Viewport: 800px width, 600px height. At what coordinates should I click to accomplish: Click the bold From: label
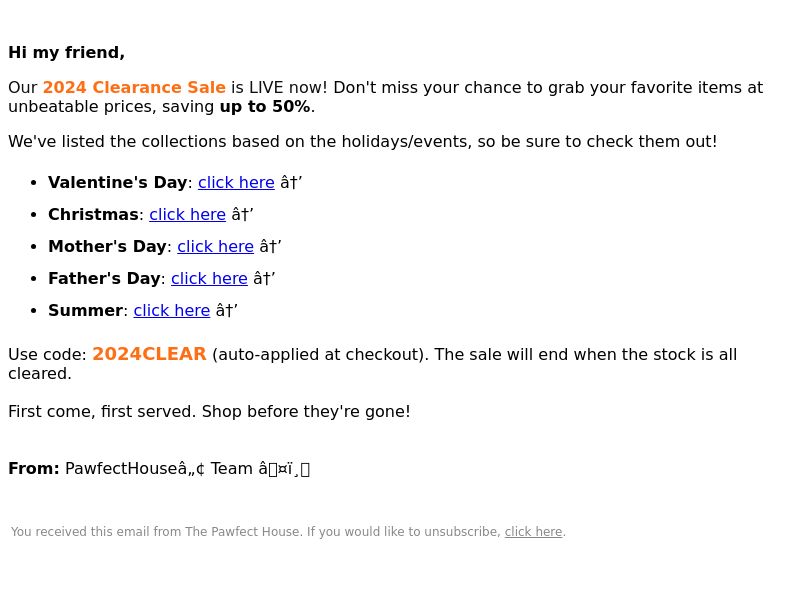point(34,469)
